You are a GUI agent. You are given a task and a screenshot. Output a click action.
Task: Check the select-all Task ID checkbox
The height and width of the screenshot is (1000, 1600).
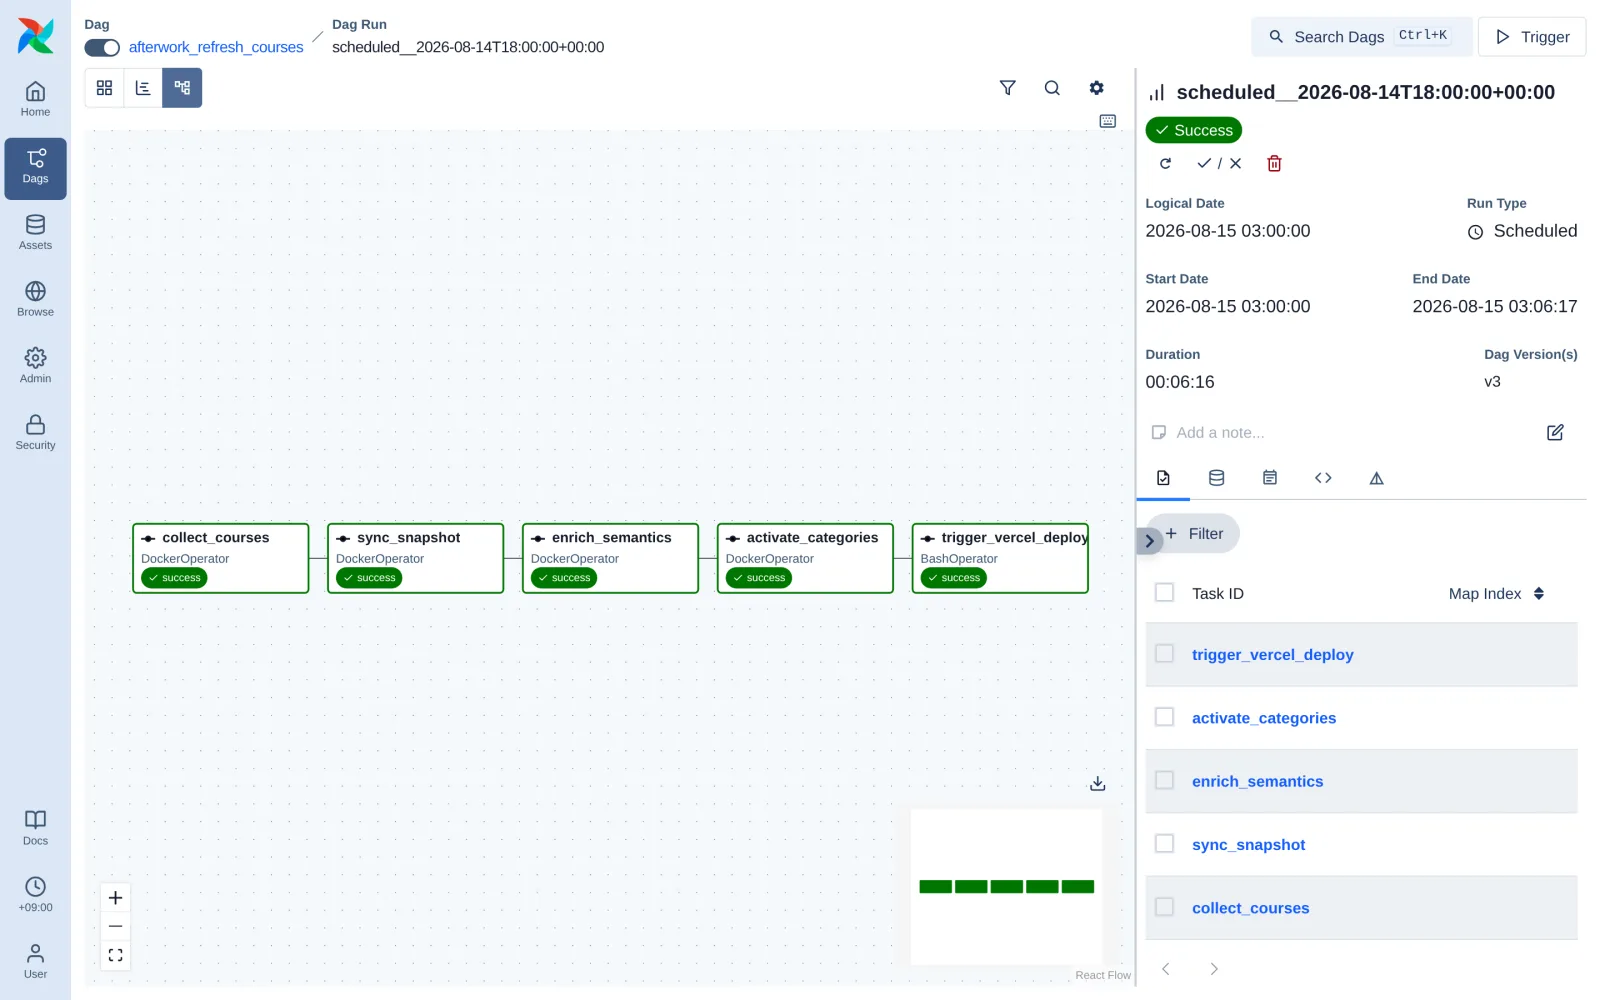1164,593
